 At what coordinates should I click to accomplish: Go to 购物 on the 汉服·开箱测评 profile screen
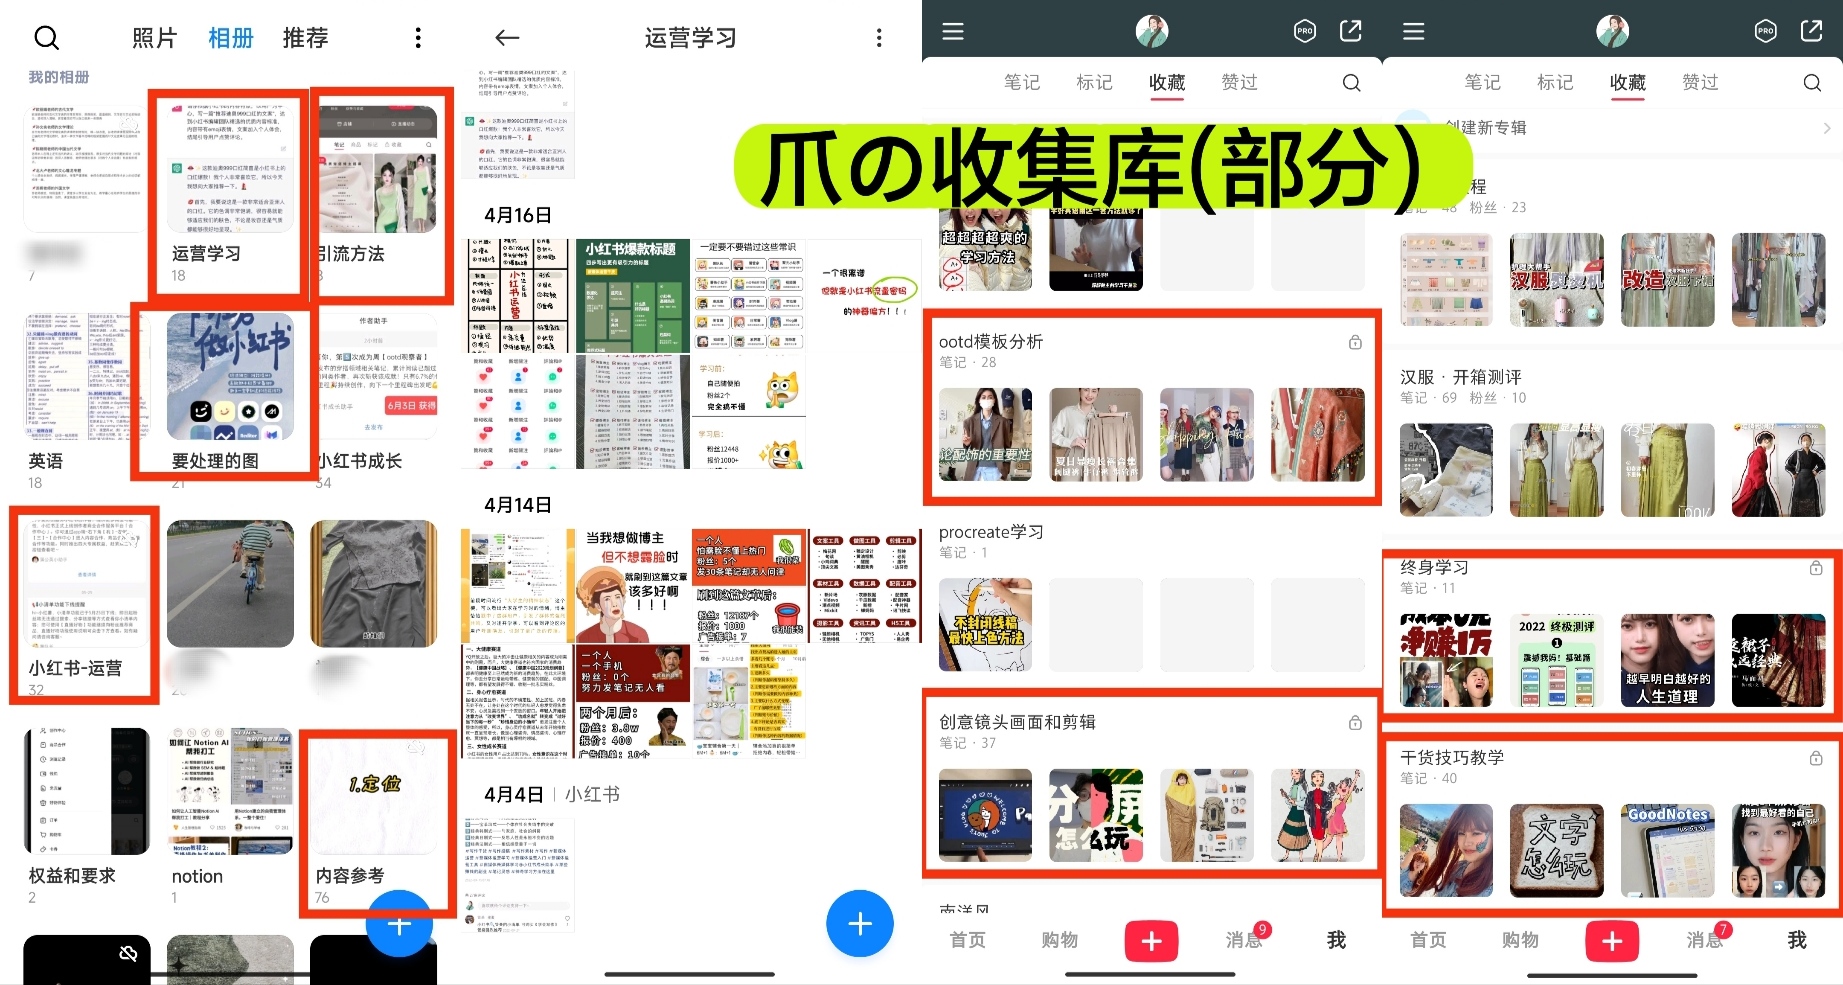pyautogui.click(x=1520, y=940)
